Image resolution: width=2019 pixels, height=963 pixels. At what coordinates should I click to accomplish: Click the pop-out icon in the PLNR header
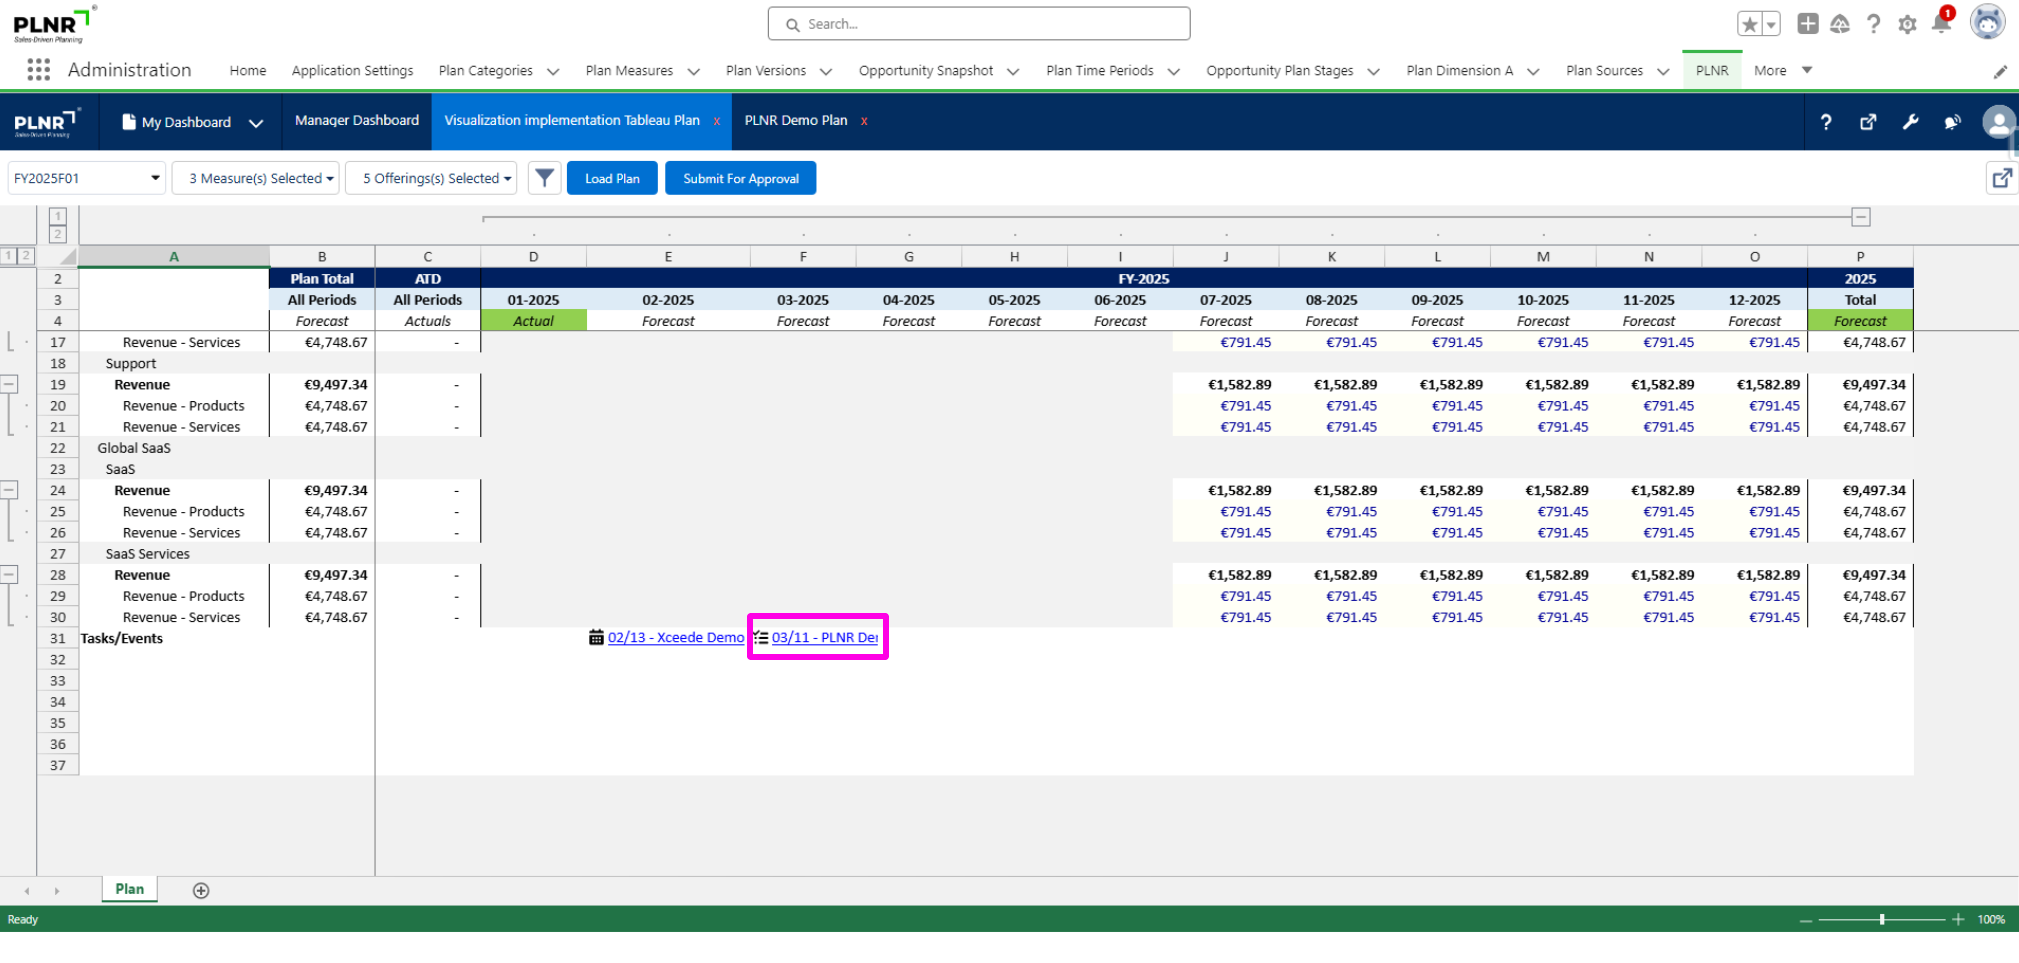pyautogui.click(x=1868, y=122)
